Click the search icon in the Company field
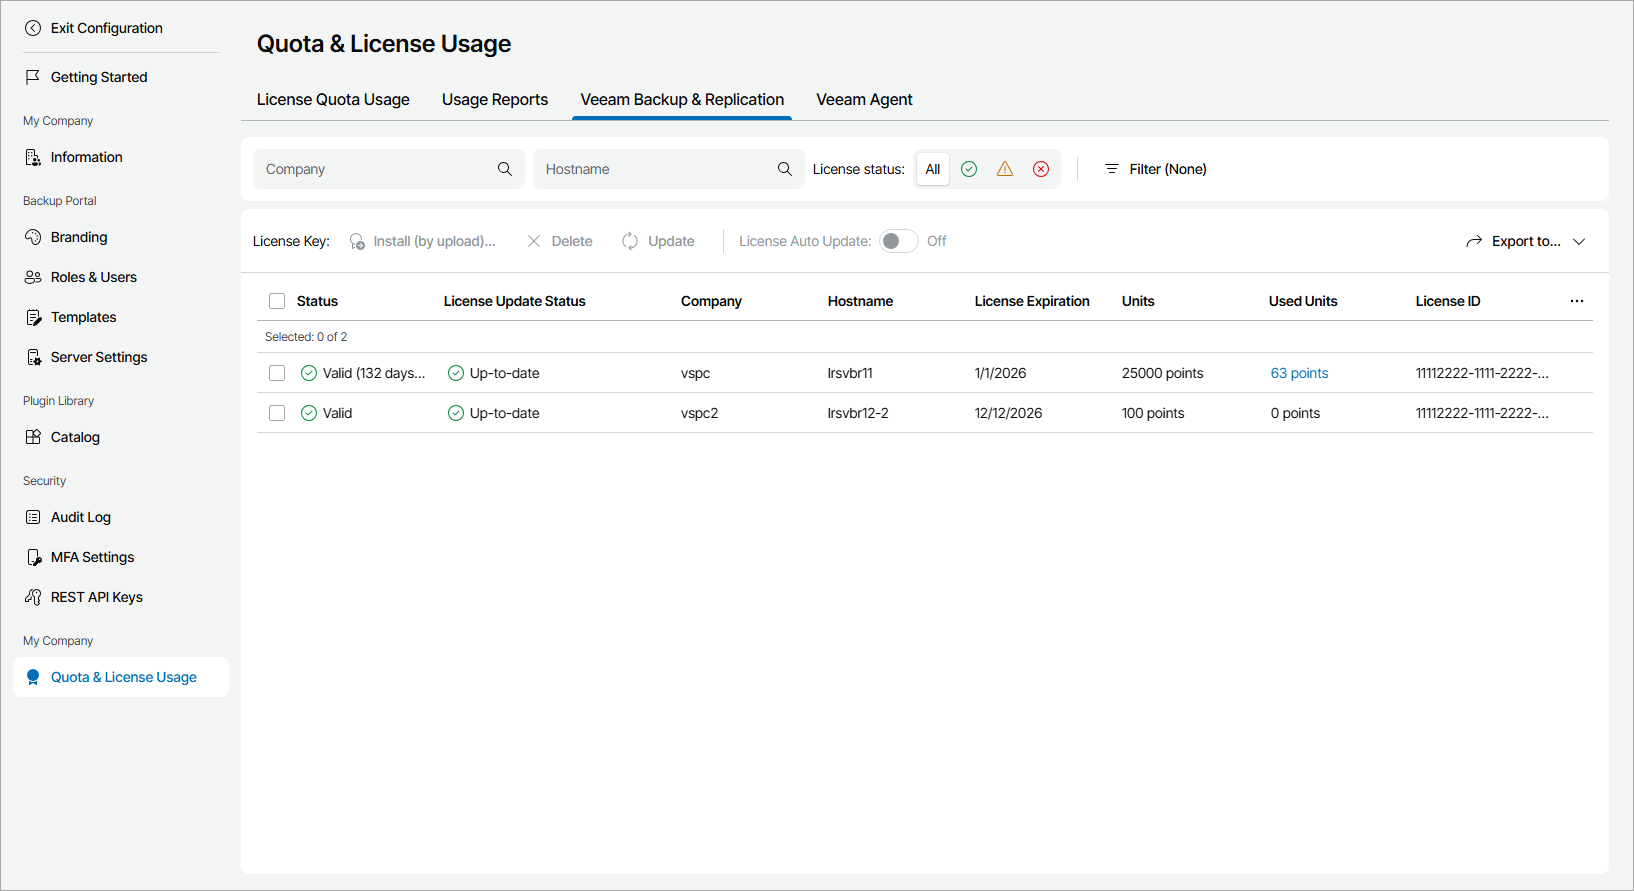This screenshot has width=1634, height=891. [x=505, y=169]
